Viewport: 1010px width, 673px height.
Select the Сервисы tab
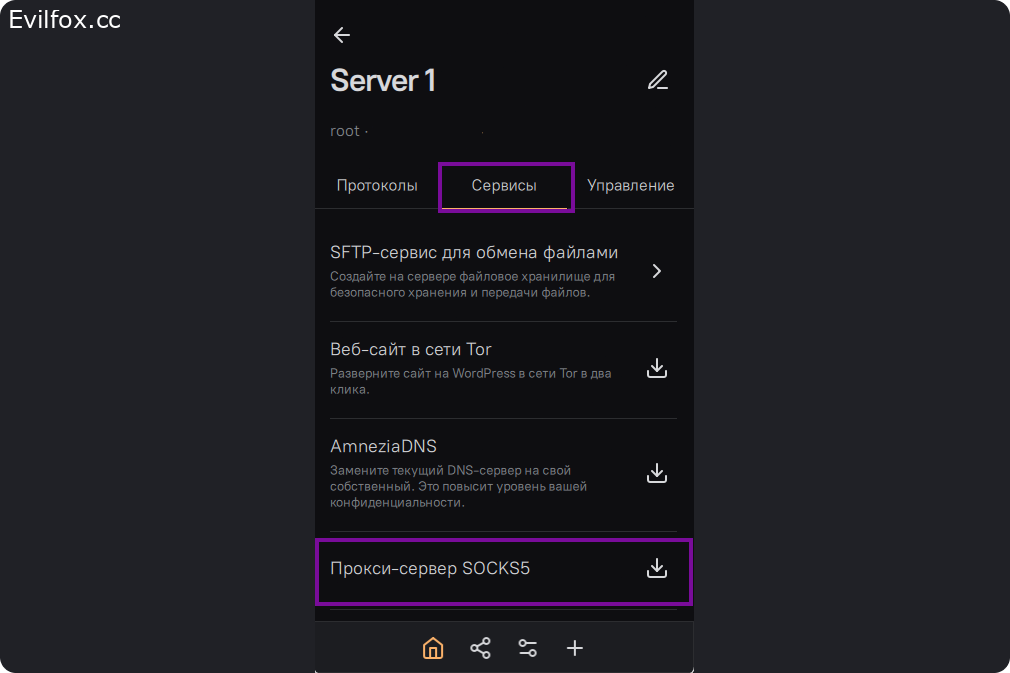[x=504, y=186]
